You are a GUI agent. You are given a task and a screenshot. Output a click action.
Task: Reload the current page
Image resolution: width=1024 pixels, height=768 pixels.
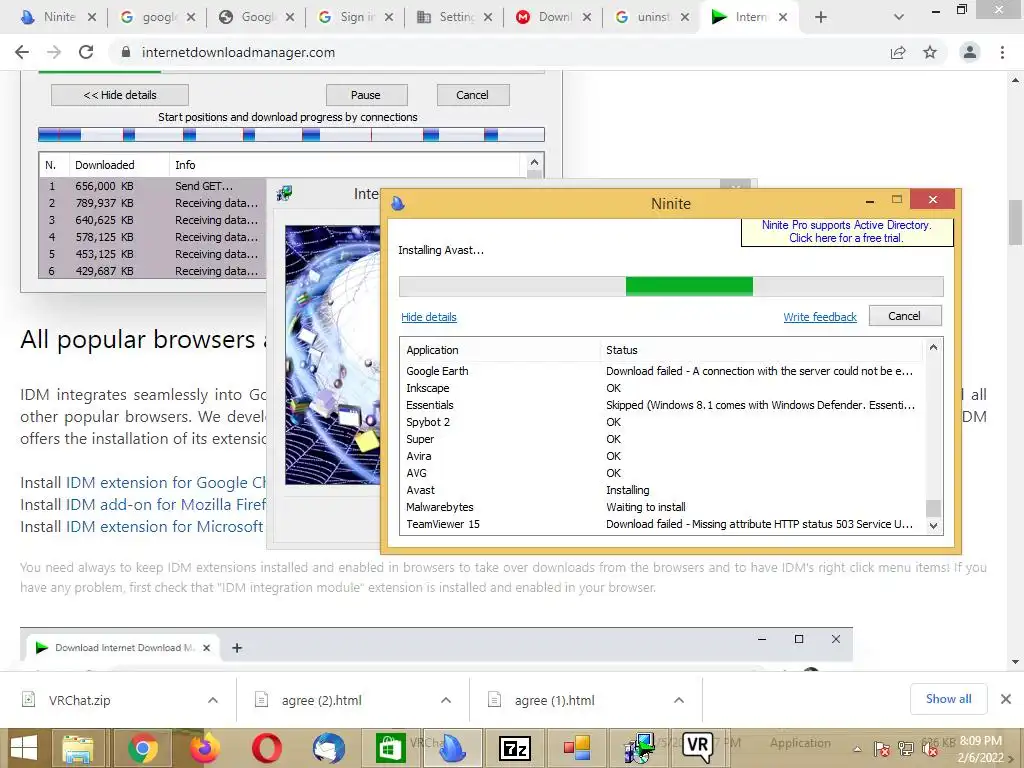(86, 52)
